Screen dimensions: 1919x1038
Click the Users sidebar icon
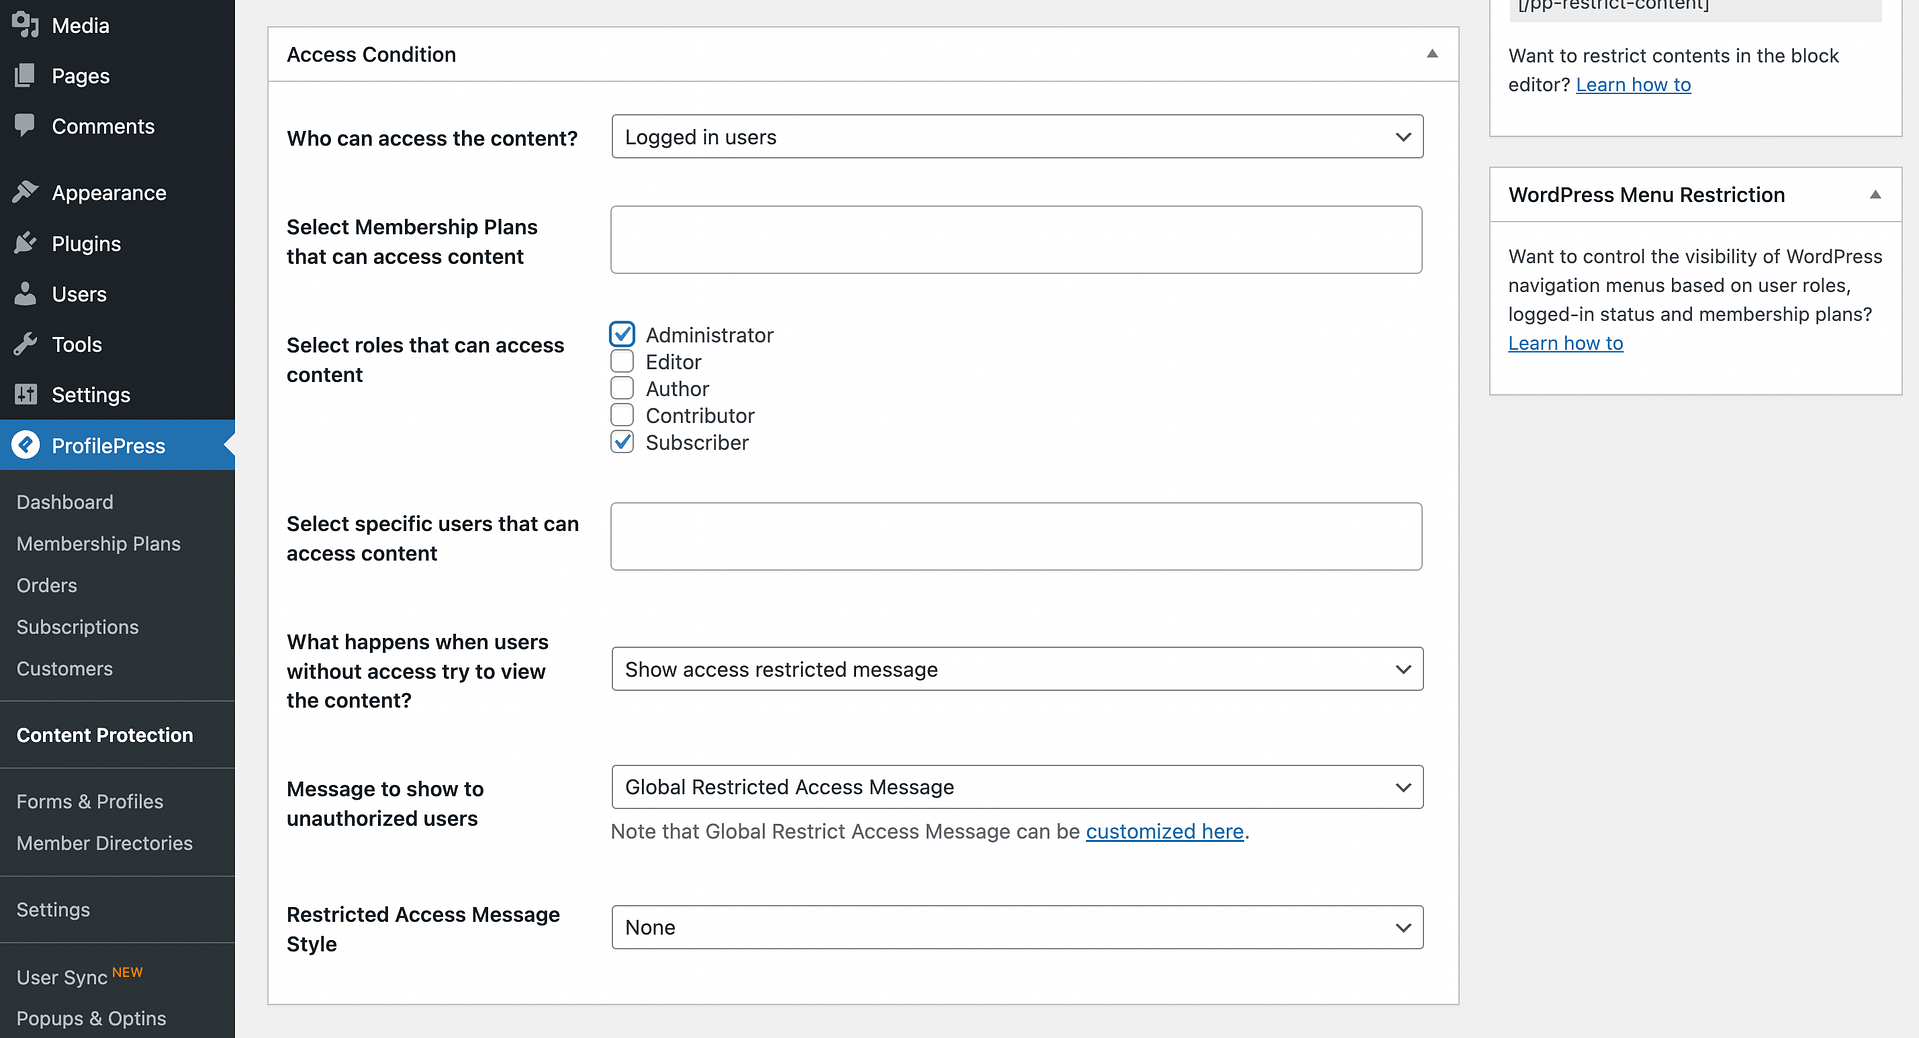(x=25, y=294)
